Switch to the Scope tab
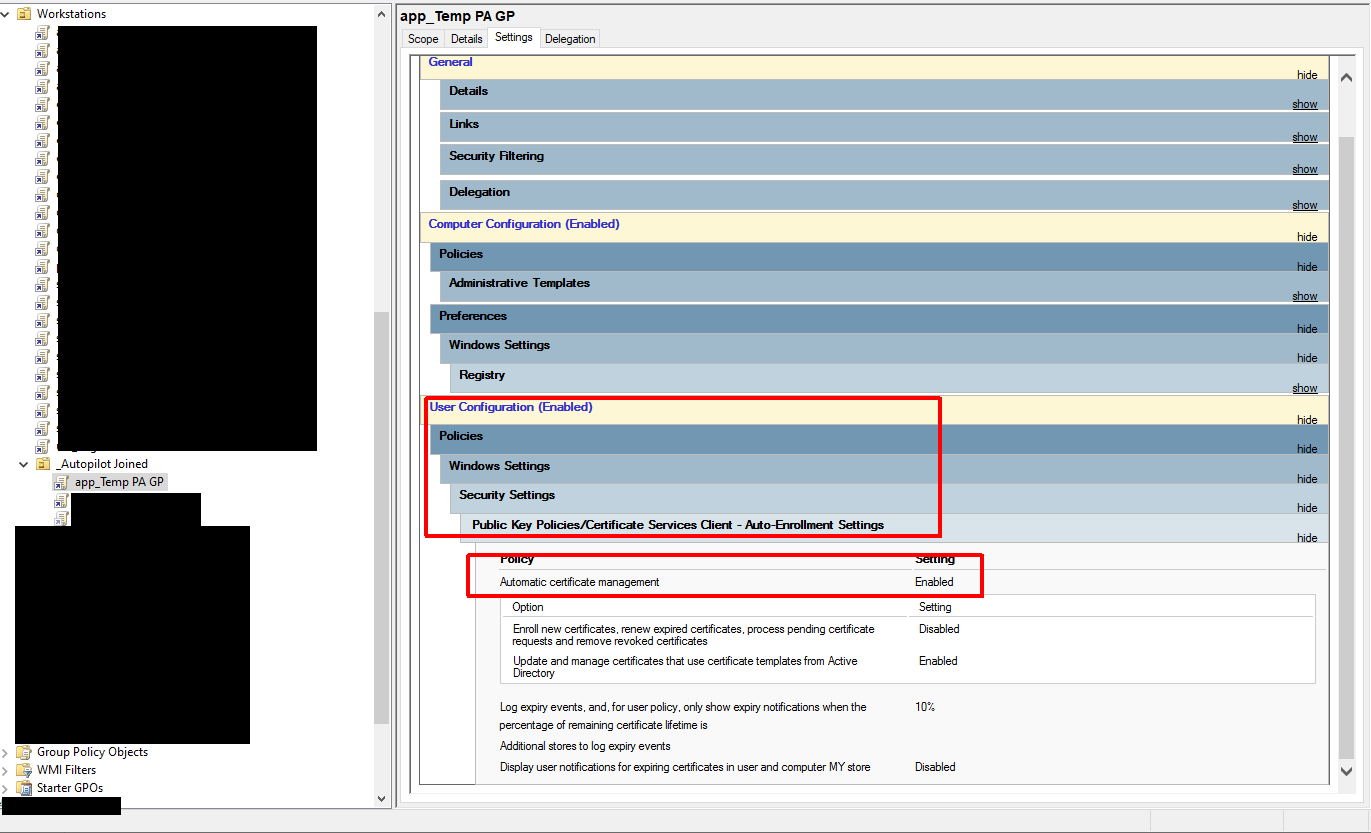 (x=421, y=37)
